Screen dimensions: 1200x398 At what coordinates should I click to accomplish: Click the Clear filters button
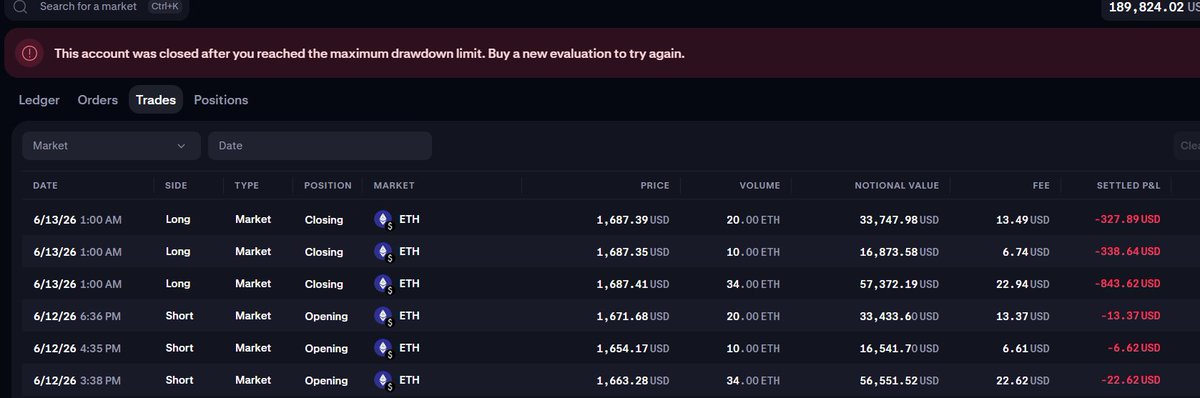[1187, 146]
